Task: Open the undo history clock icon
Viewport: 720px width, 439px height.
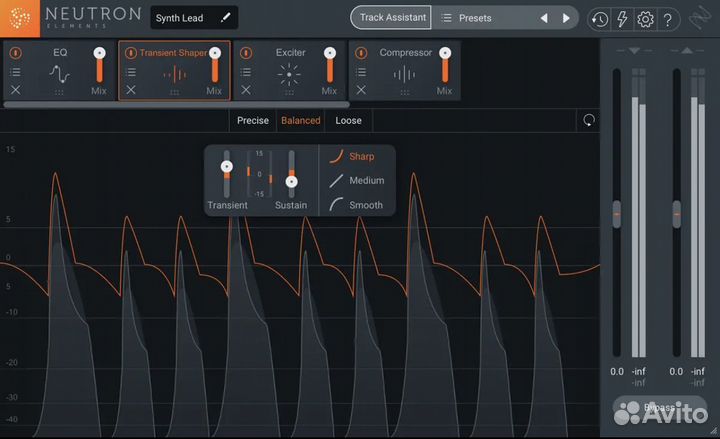Action: coord(600,19)
